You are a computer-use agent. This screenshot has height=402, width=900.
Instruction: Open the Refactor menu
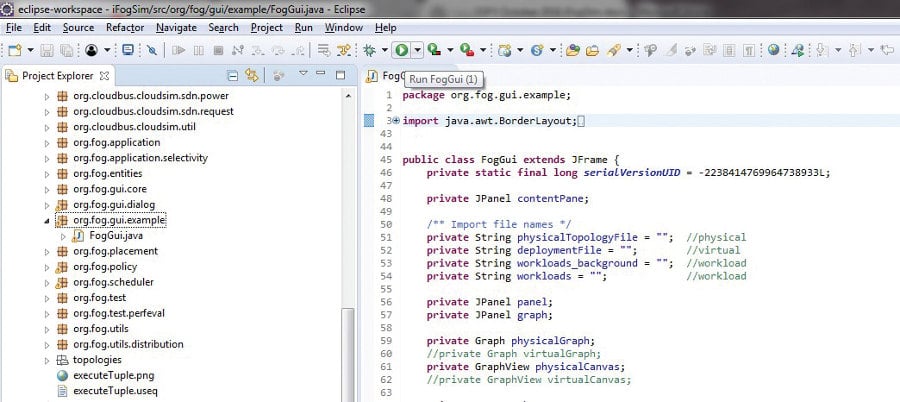click(x=124, y=28)
